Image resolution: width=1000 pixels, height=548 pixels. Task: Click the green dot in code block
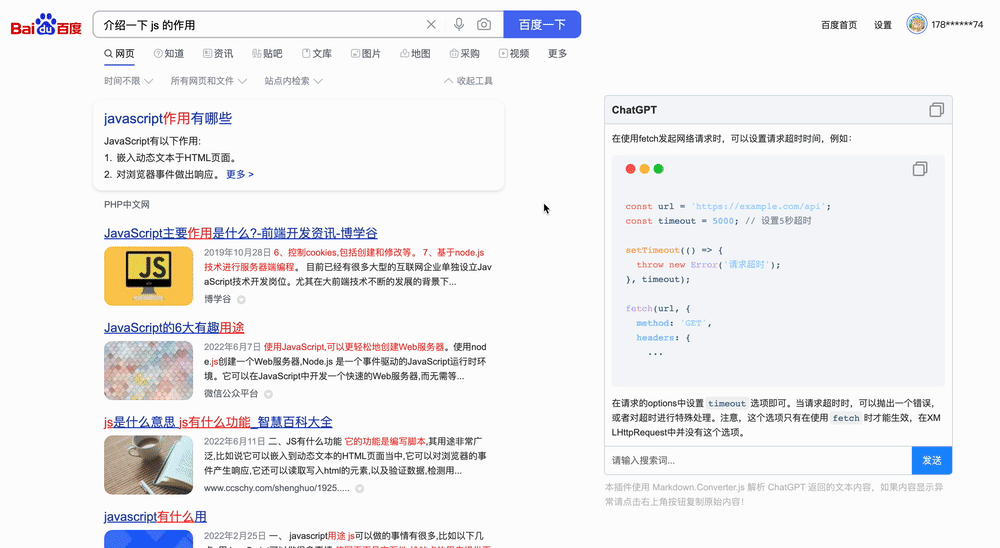[x=658, y=168]
